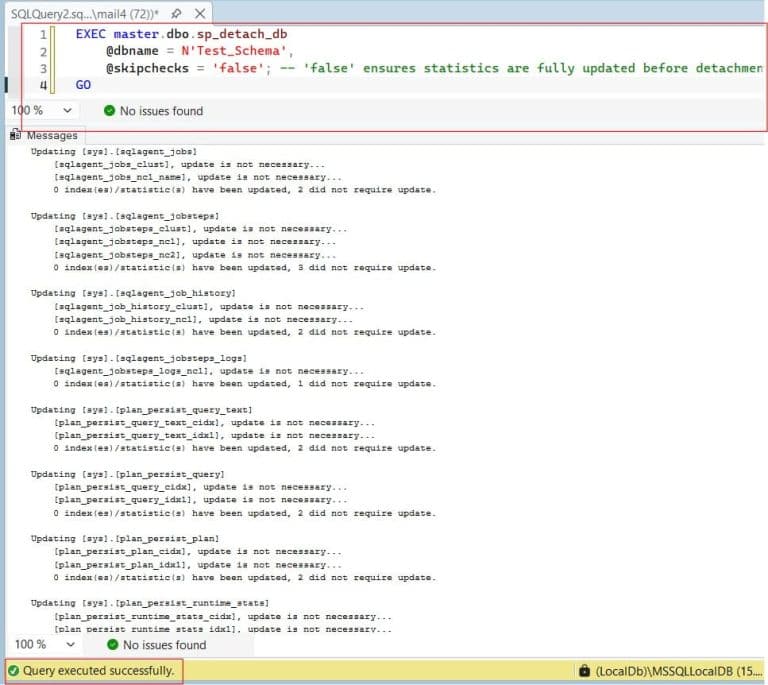Click the '[plan_persist_plan_cidx]' message line
Viewport: 768px width, 685px height.
pyautogui.click(x=198, y=552)
